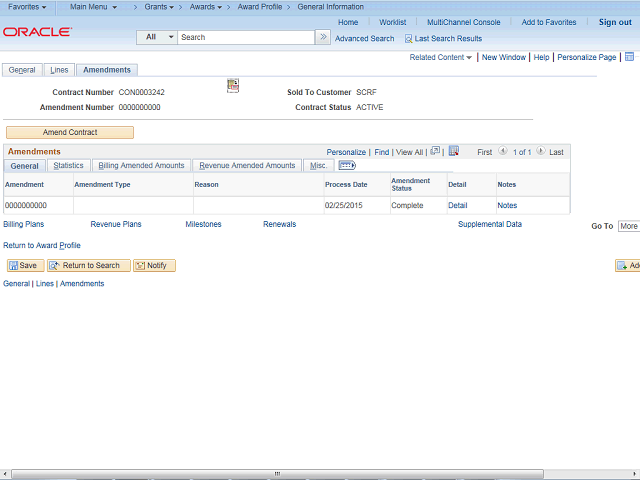Go to previous row arrow in Amendments
This screenshot has height=480, width=640.
502,151
